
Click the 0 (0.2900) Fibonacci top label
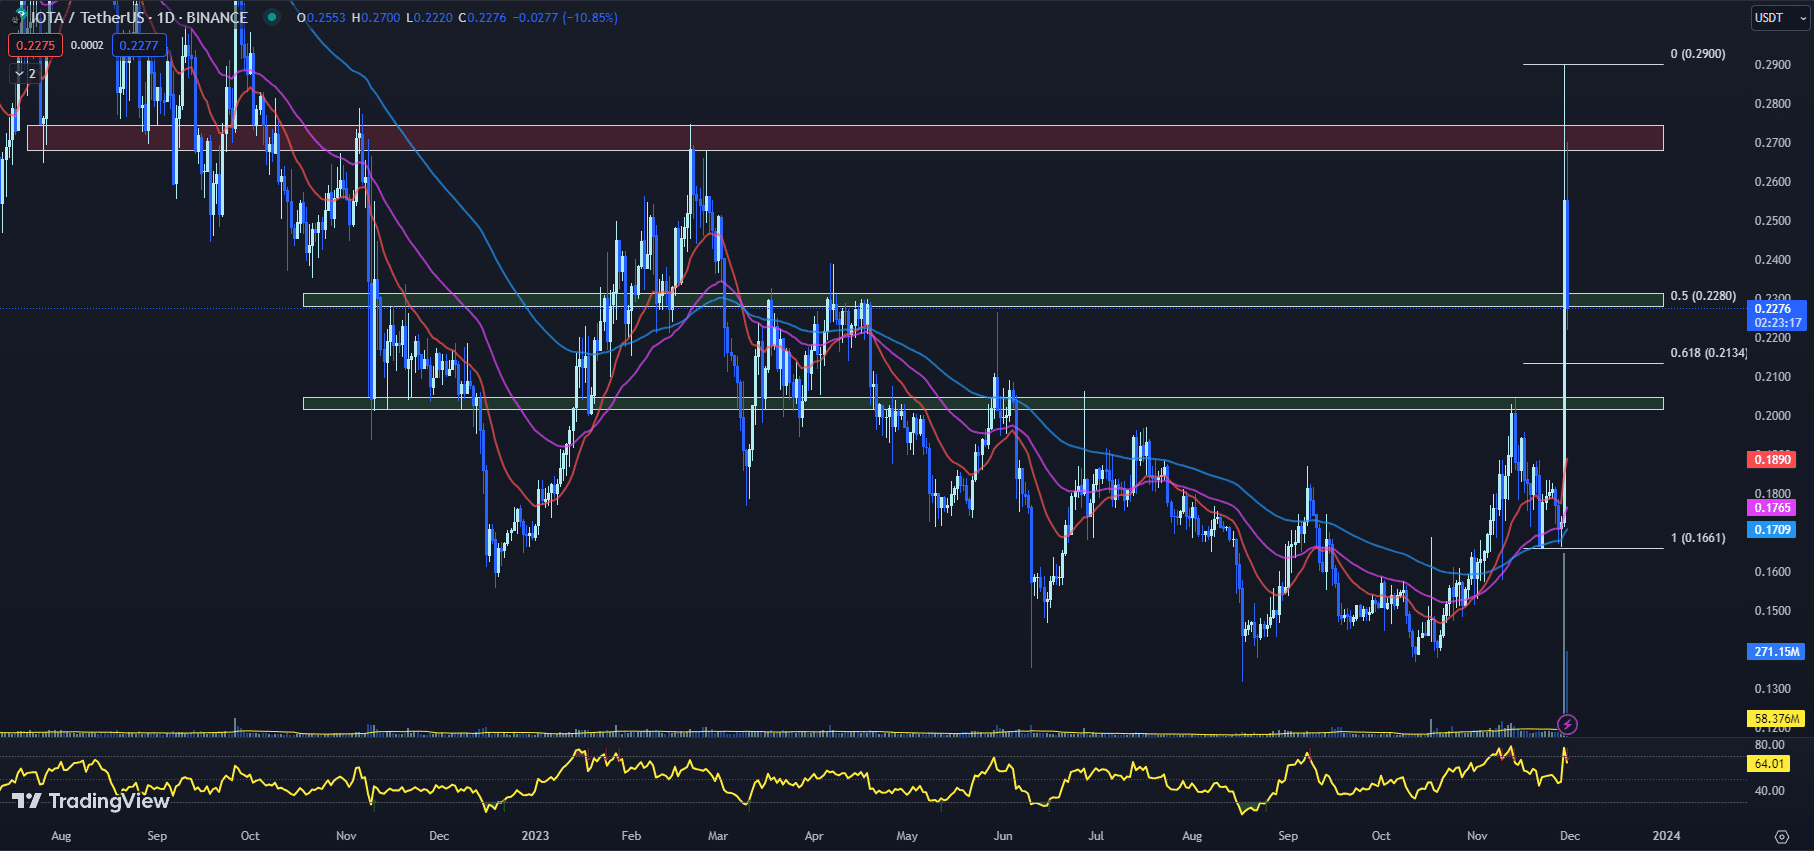[1698, 54]
